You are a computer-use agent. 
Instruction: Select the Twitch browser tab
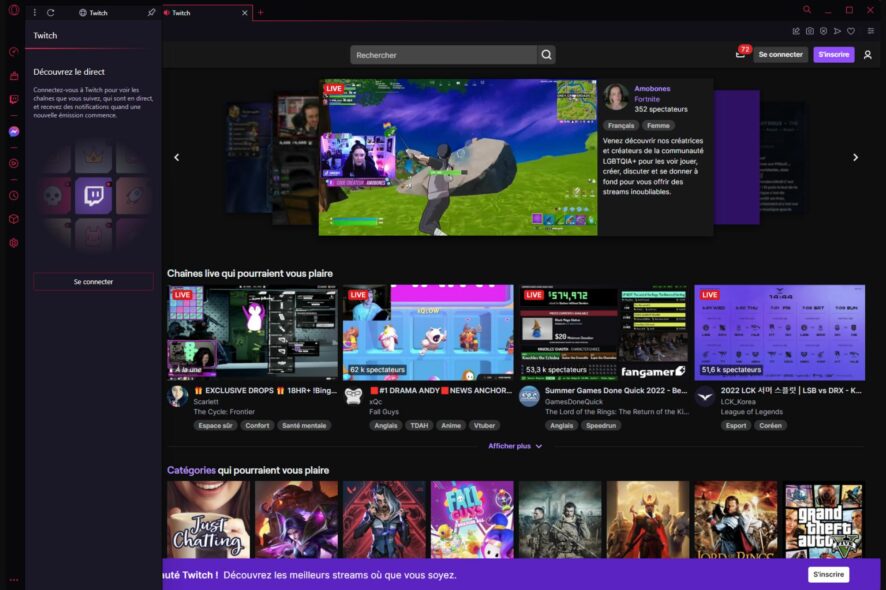206,12
